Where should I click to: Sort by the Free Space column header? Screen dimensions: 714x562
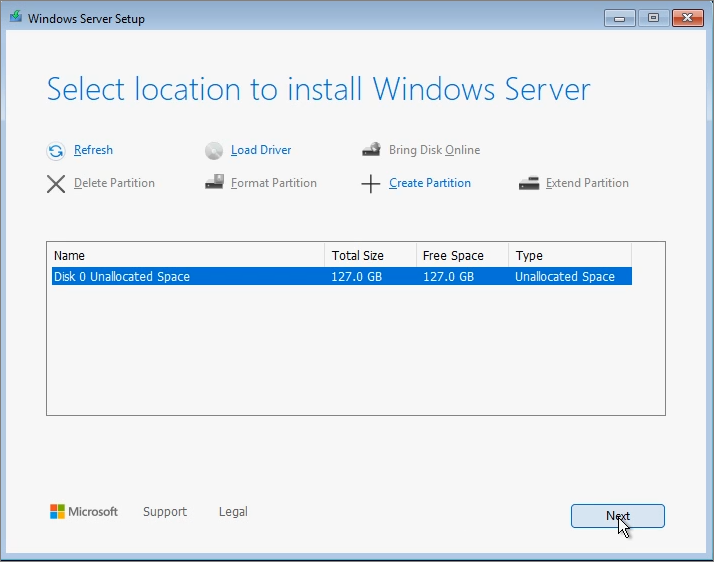point(462,255)
